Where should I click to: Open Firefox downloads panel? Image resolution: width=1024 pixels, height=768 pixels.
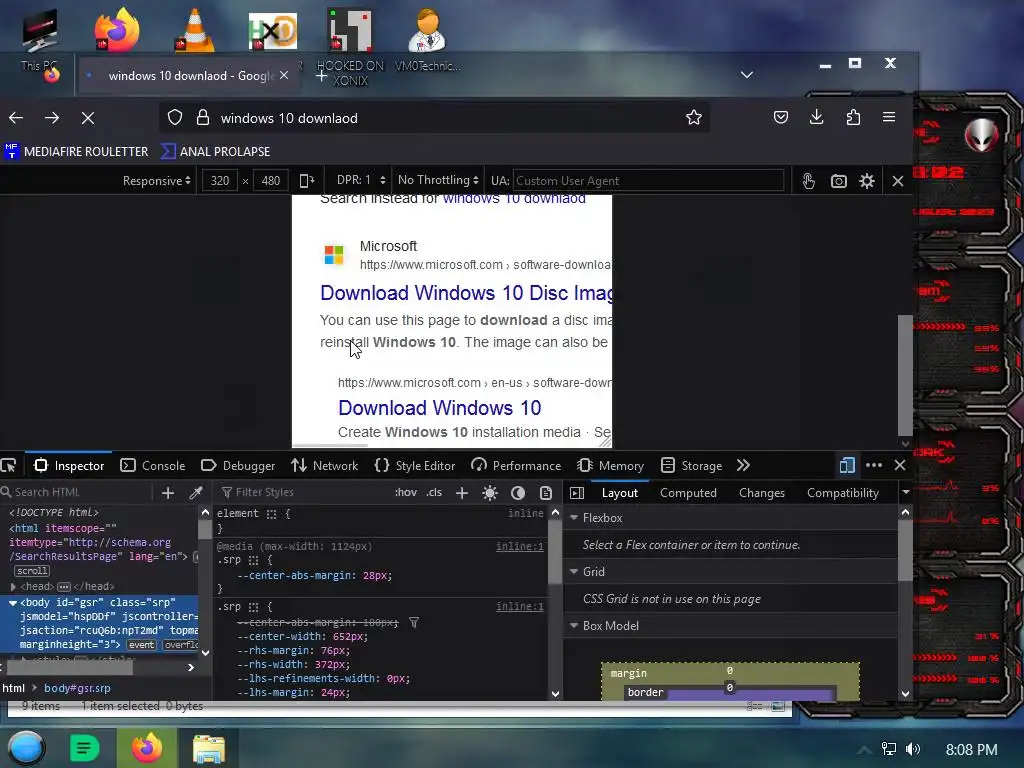816,118
